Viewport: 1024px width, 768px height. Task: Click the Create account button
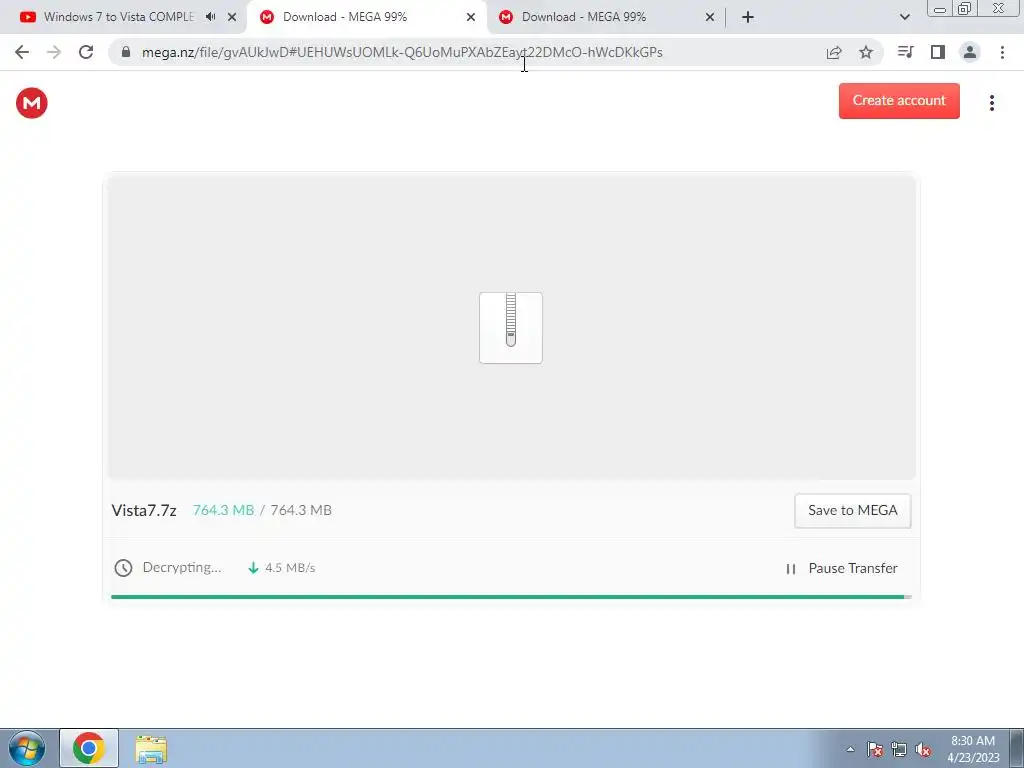[899, 101]
